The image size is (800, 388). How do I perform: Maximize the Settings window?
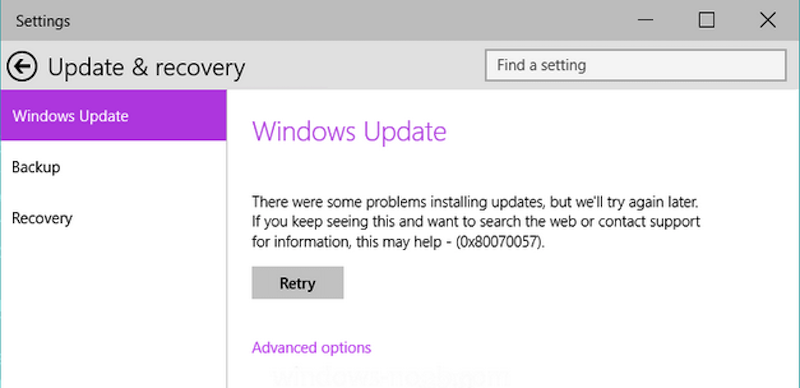707,20
